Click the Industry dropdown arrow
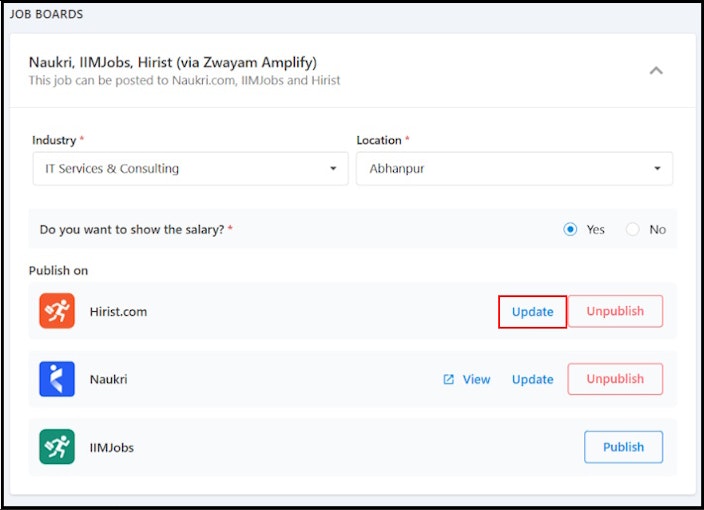 point(333,168)
